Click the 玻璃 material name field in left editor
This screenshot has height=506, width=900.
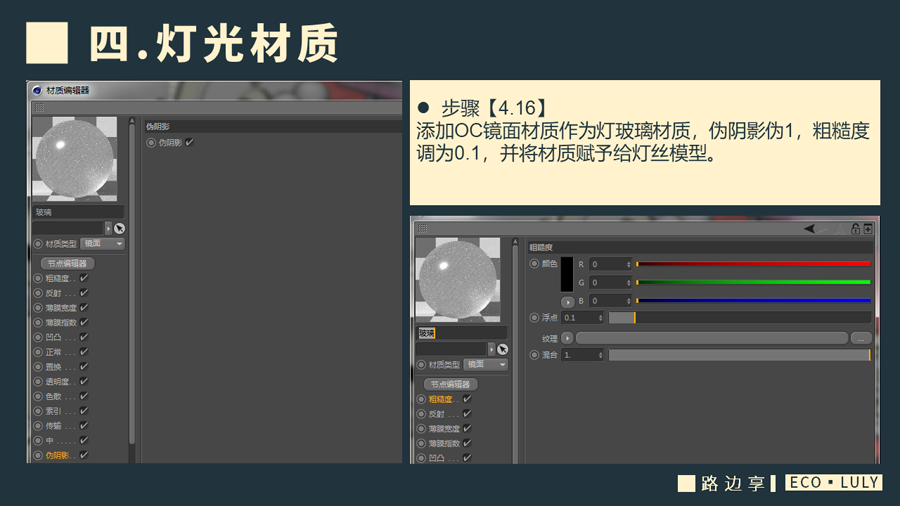[78, 212]
